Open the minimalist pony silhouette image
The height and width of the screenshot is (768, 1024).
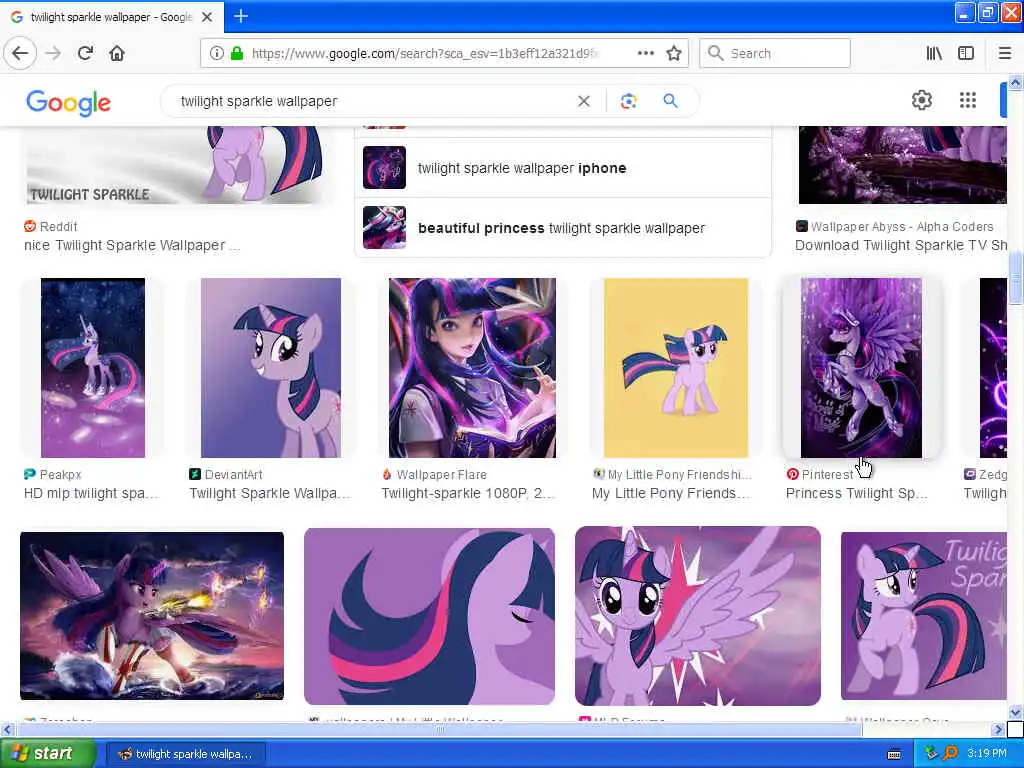[x=429, y=616]
